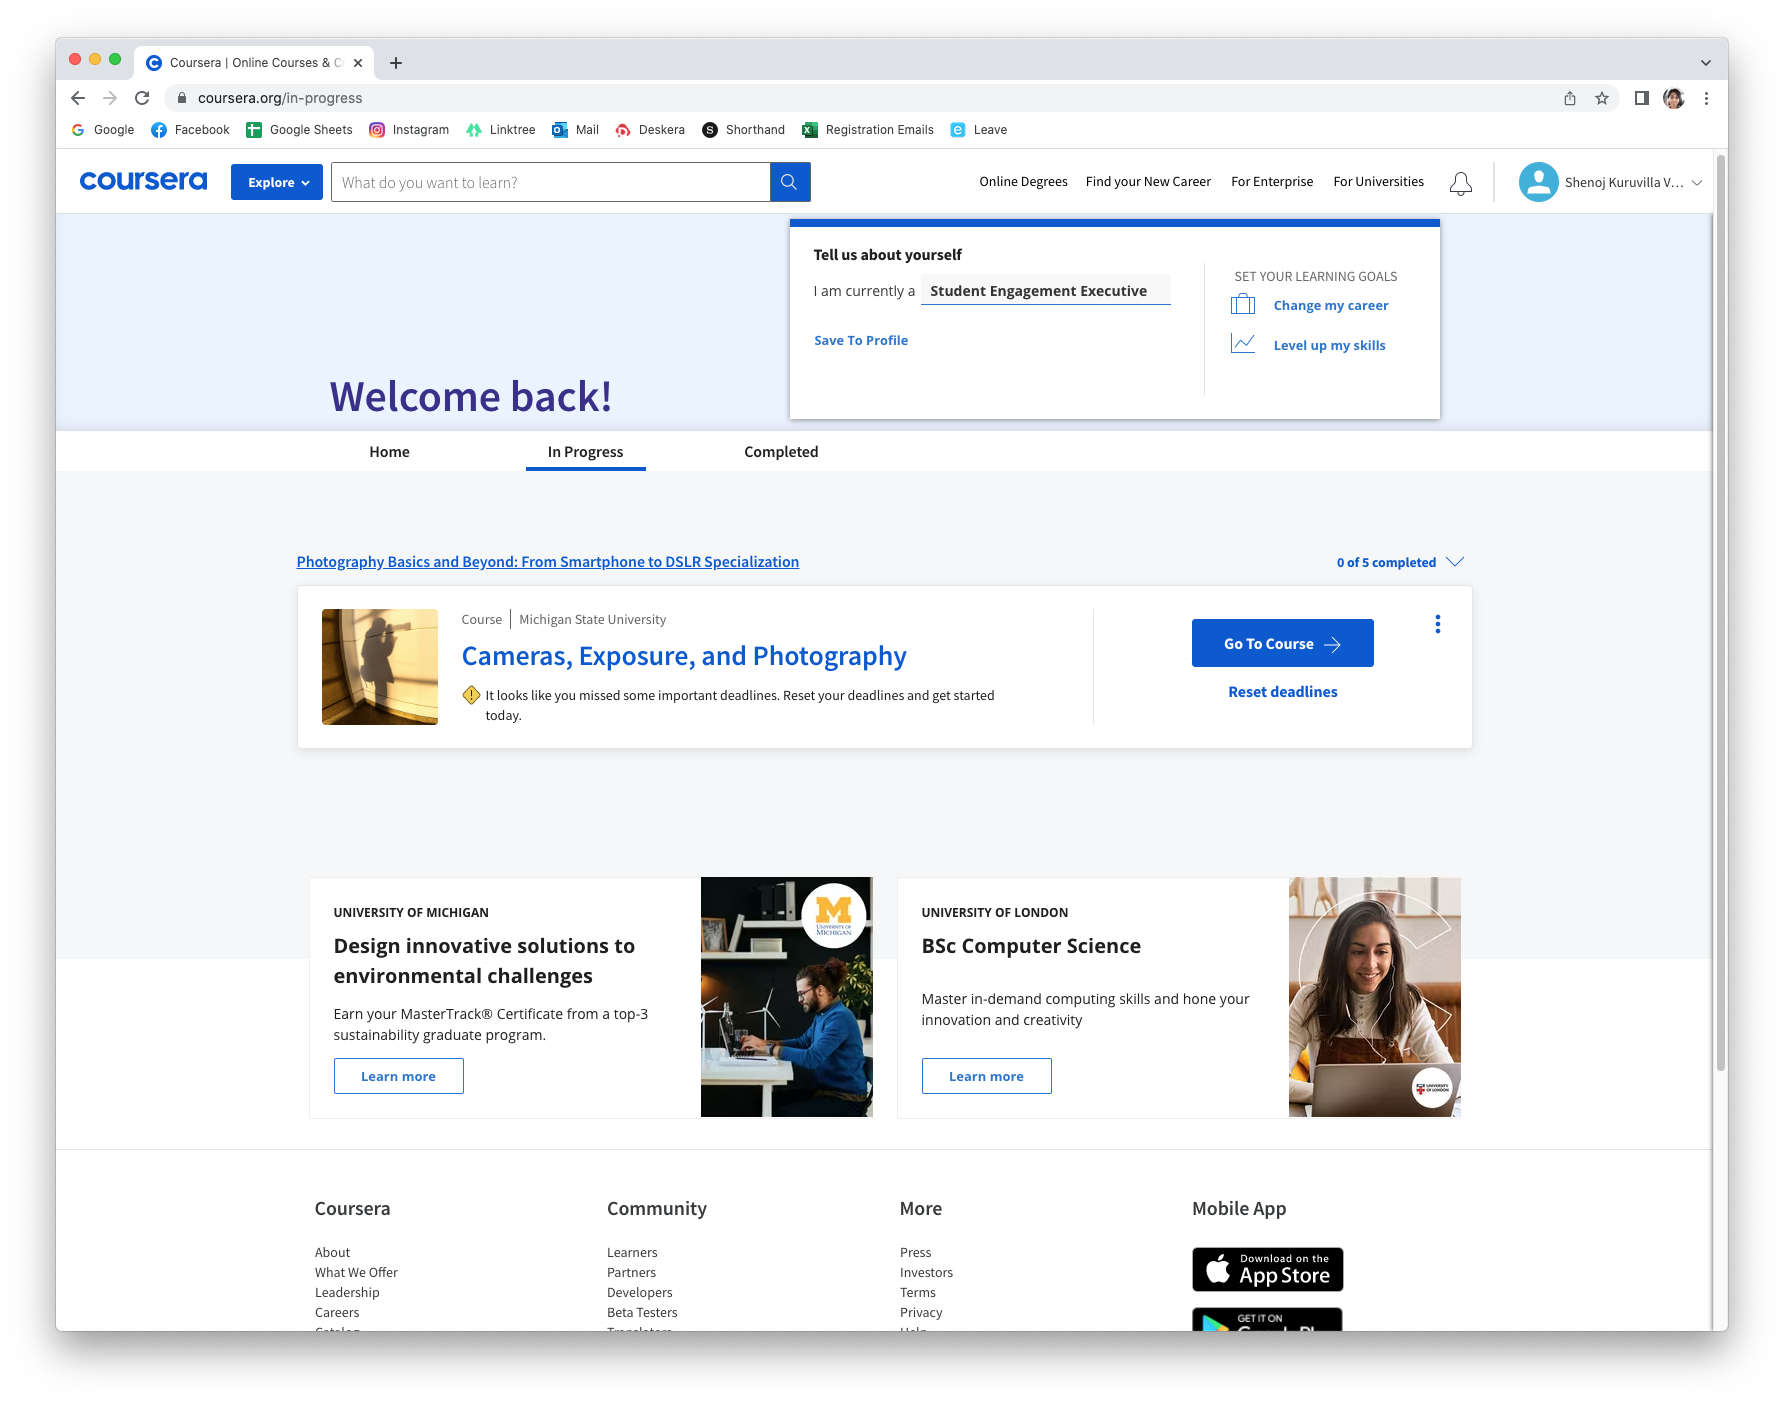
Task: Click the Download on the App Store badge
Action: [1267, 1269]
